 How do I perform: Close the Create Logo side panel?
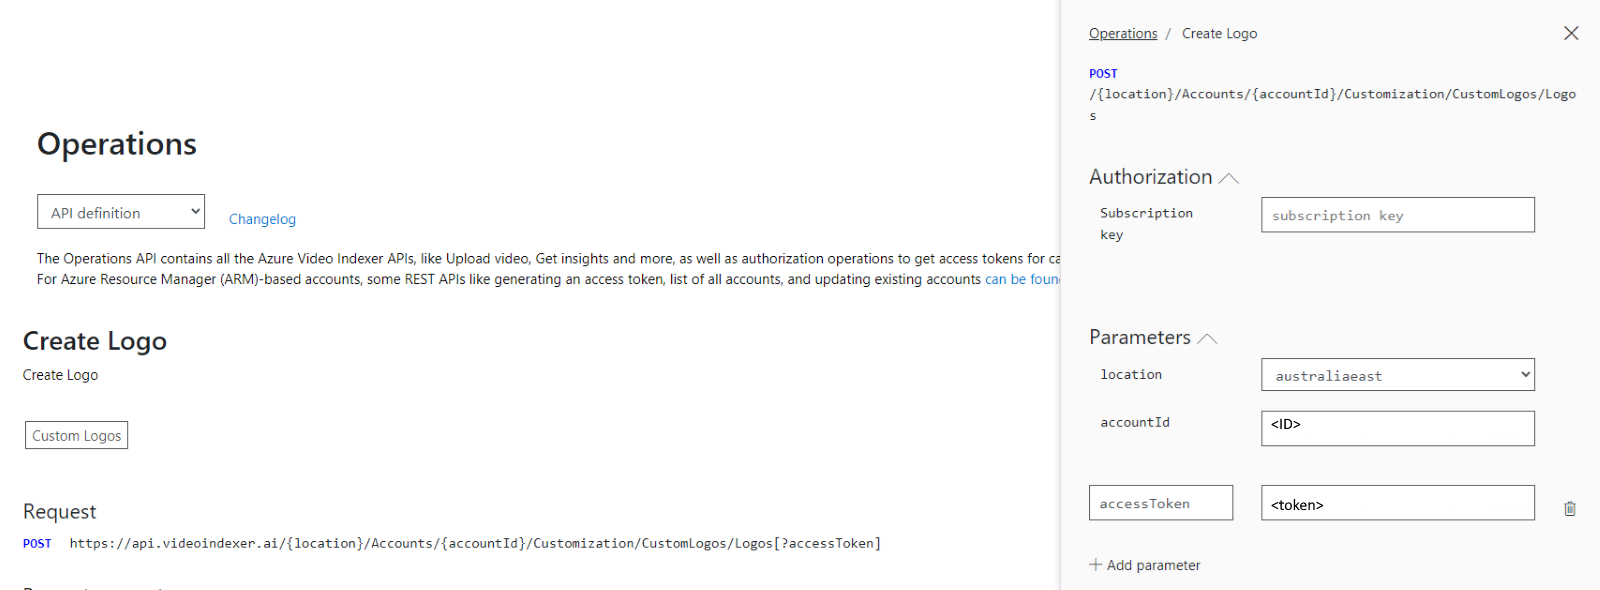click(x=1571, y=33)
